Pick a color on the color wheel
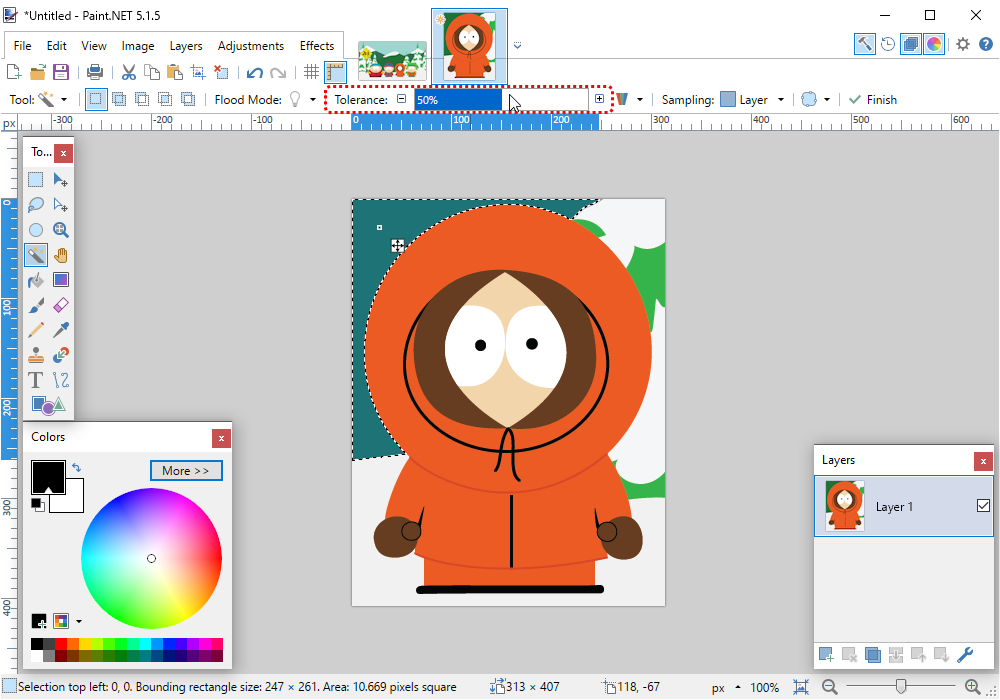1000x700 pixels. pyautogui.click(x=151, y=558)
